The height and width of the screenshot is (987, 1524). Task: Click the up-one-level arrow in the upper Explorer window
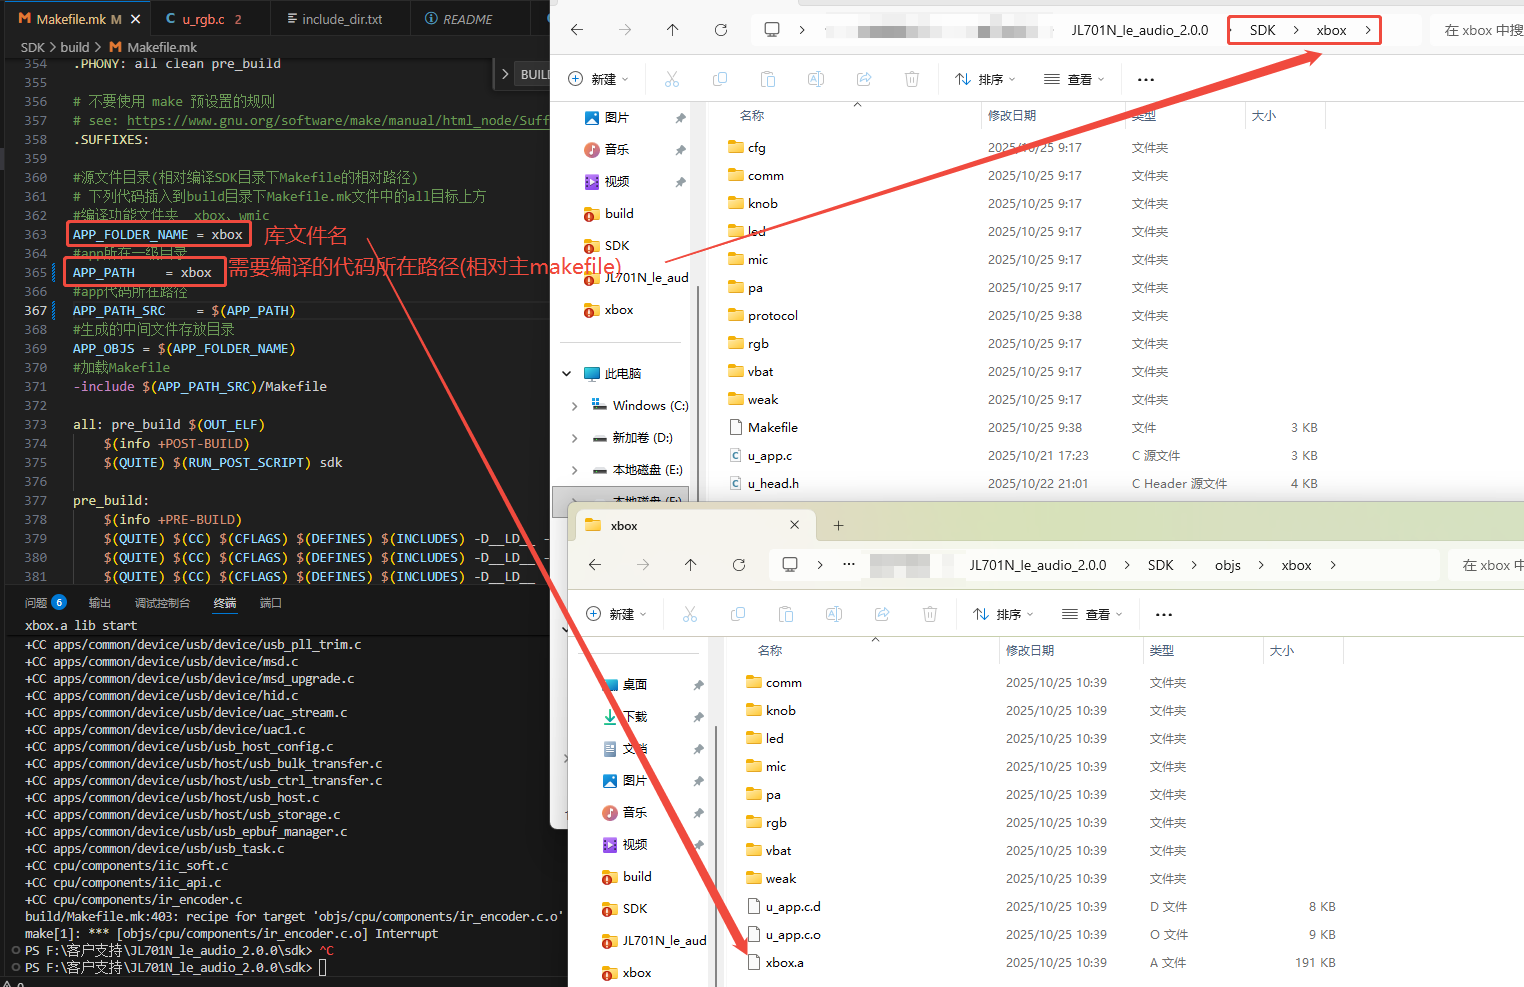point(673,30)
